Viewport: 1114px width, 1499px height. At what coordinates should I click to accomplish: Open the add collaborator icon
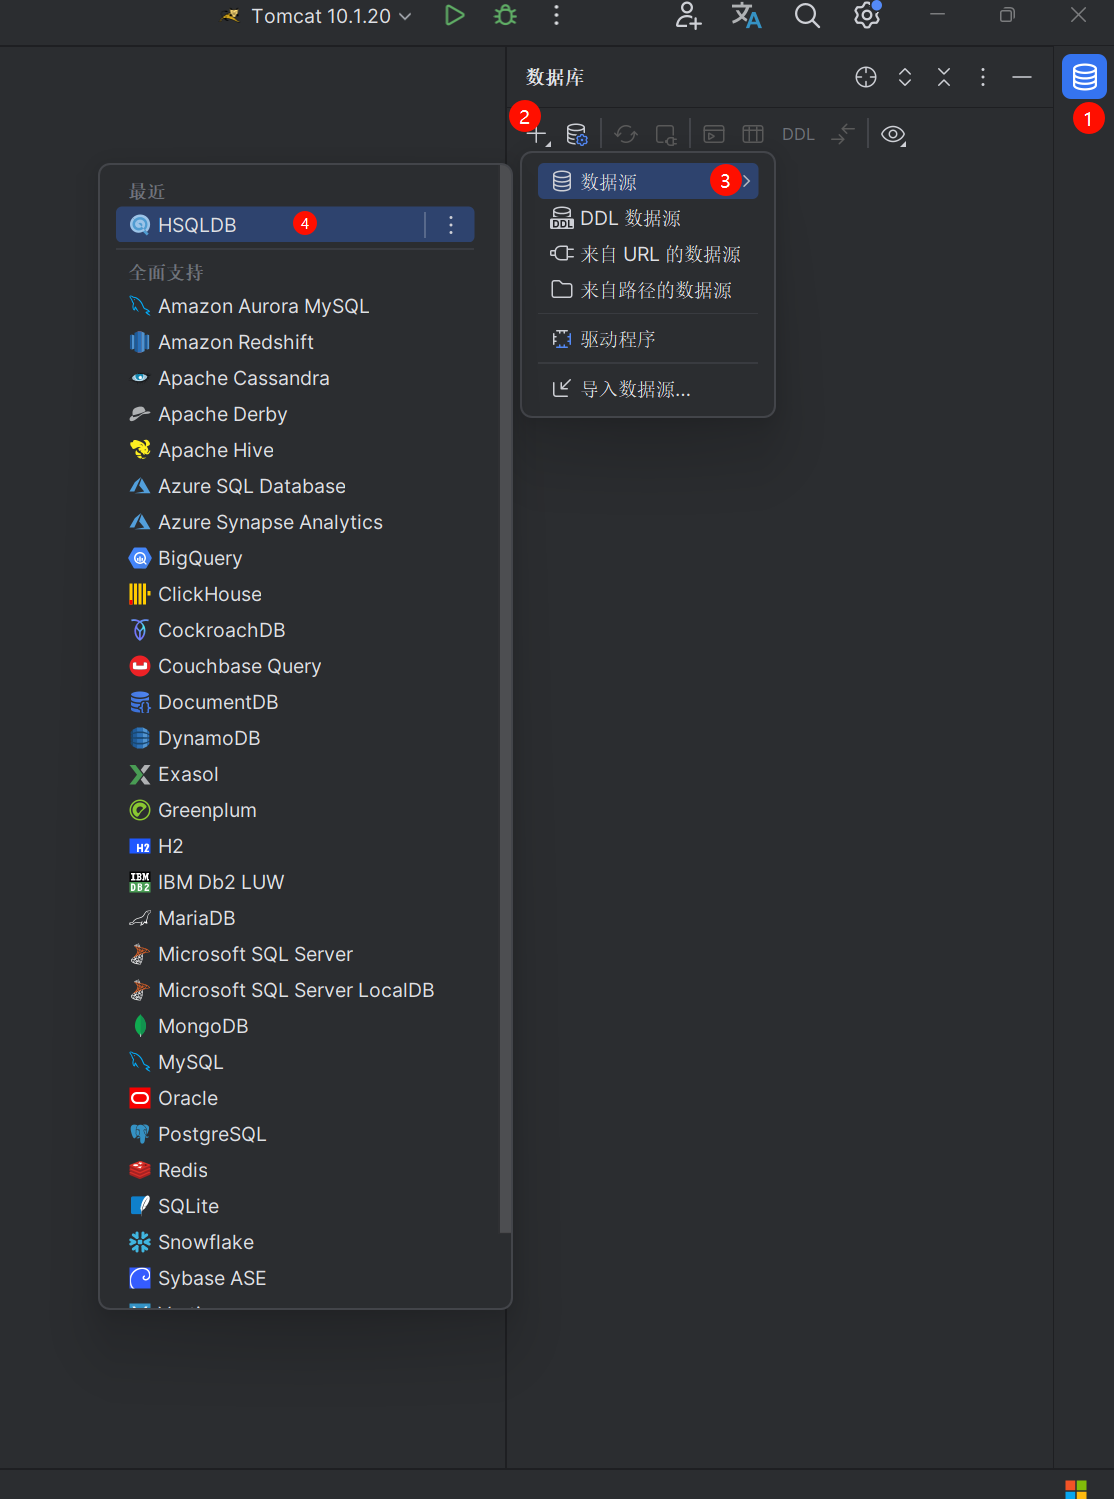click(688, 15)
